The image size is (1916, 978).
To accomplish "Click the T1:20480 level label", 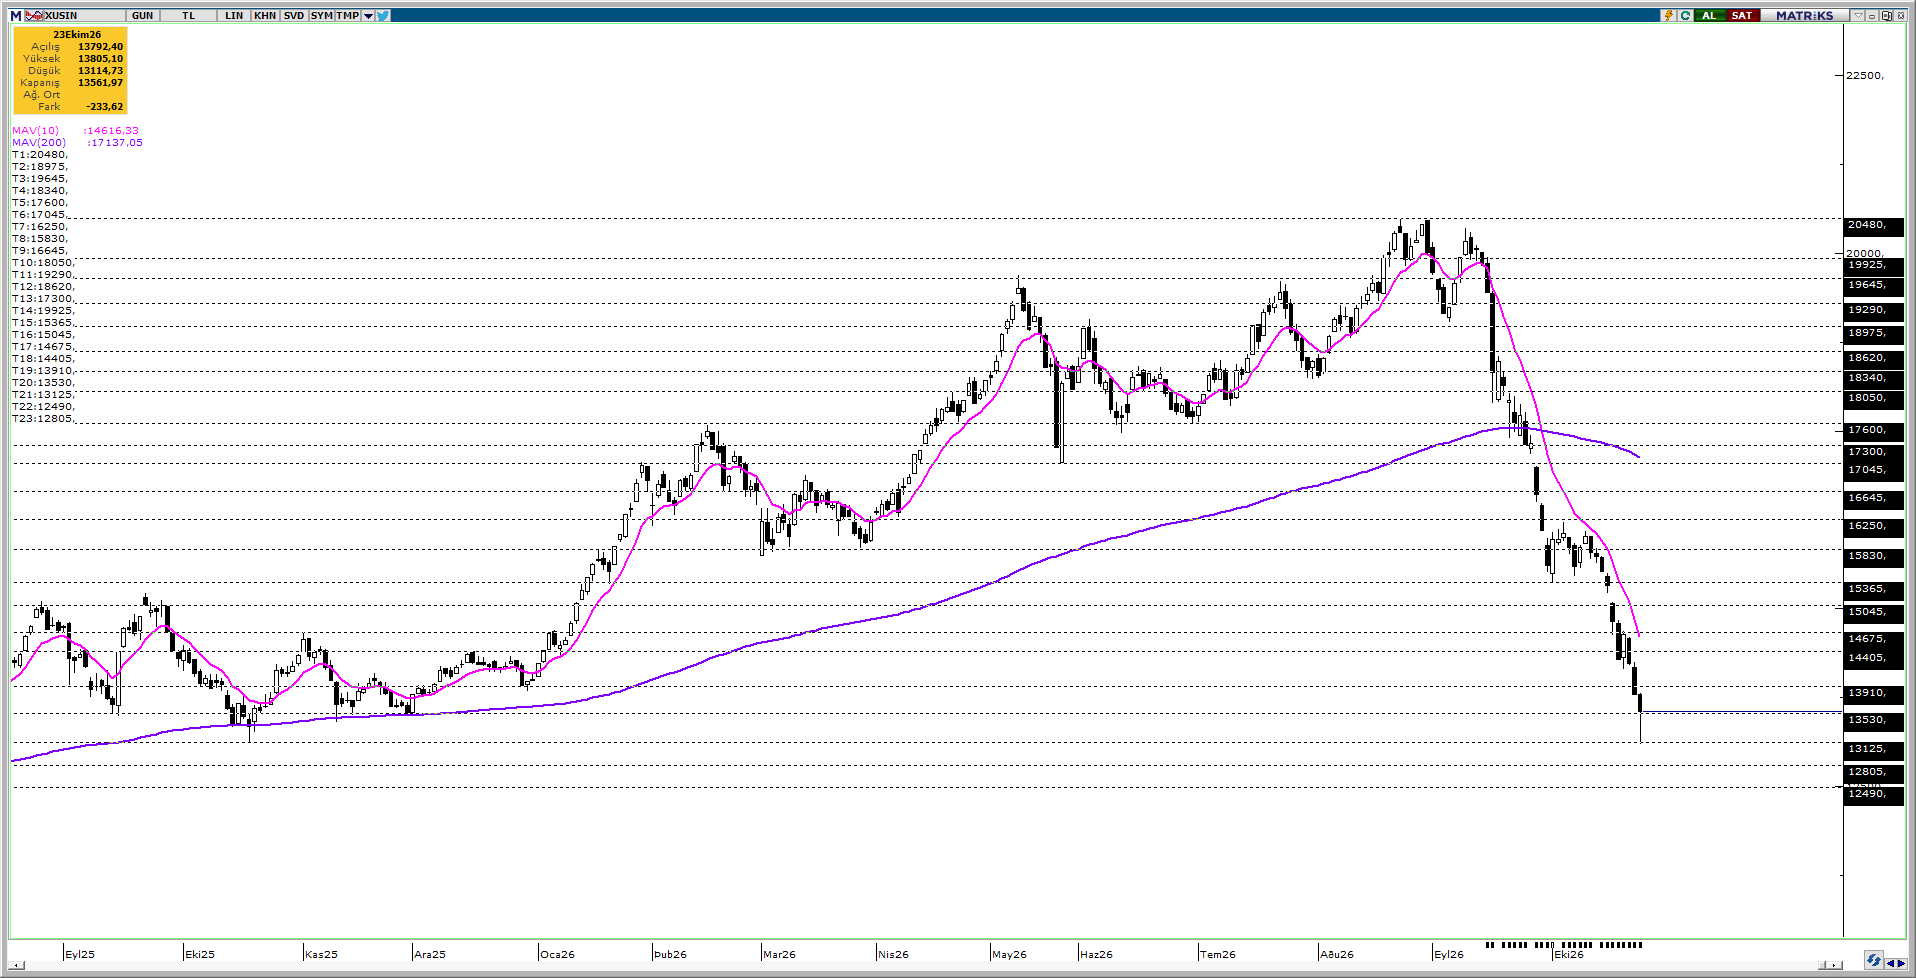I will coord(40,155).
